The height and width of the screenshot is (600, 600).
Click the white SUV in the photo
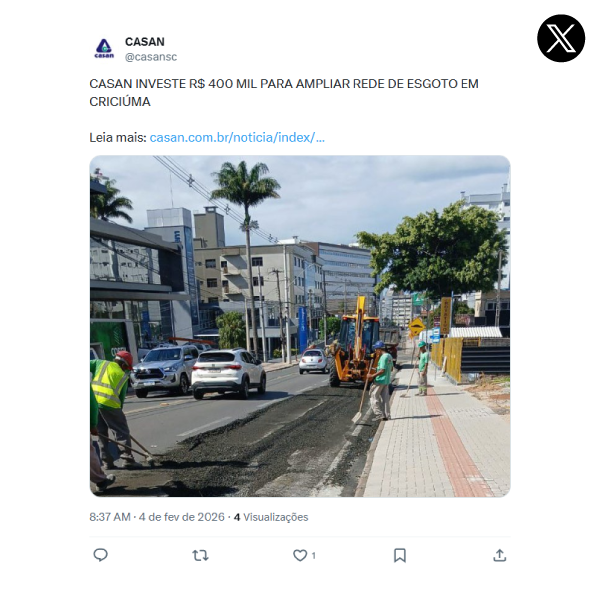(x=228, y=373)
